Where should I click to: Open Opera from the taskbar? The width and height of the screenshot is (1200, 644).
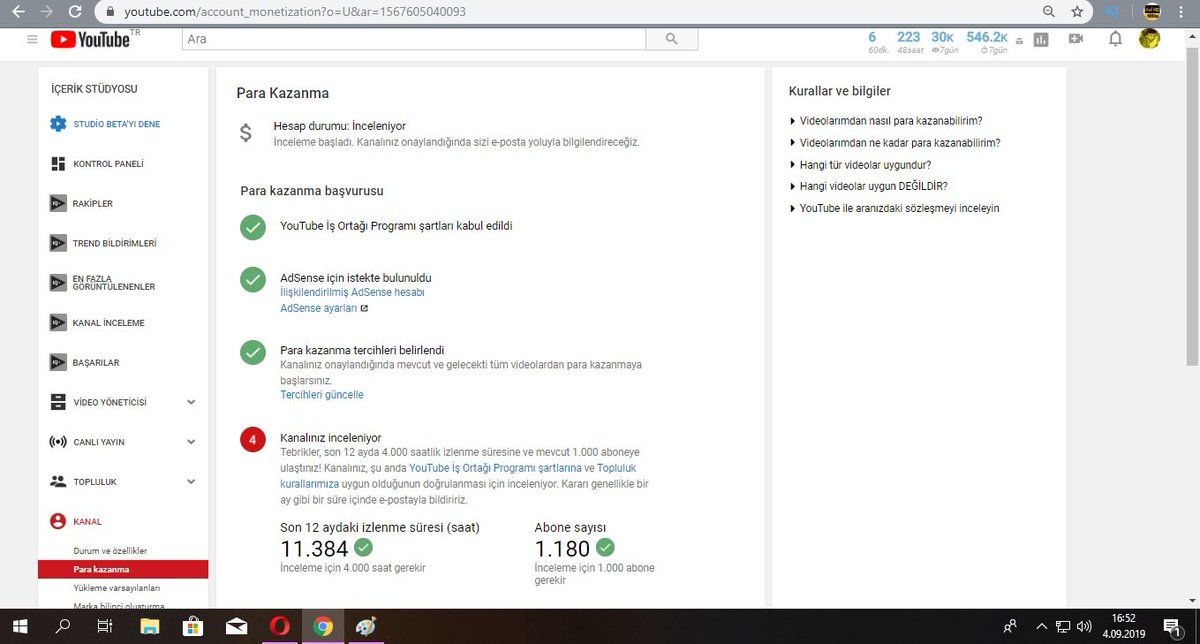pyautogui.click(x=280, y=626)
